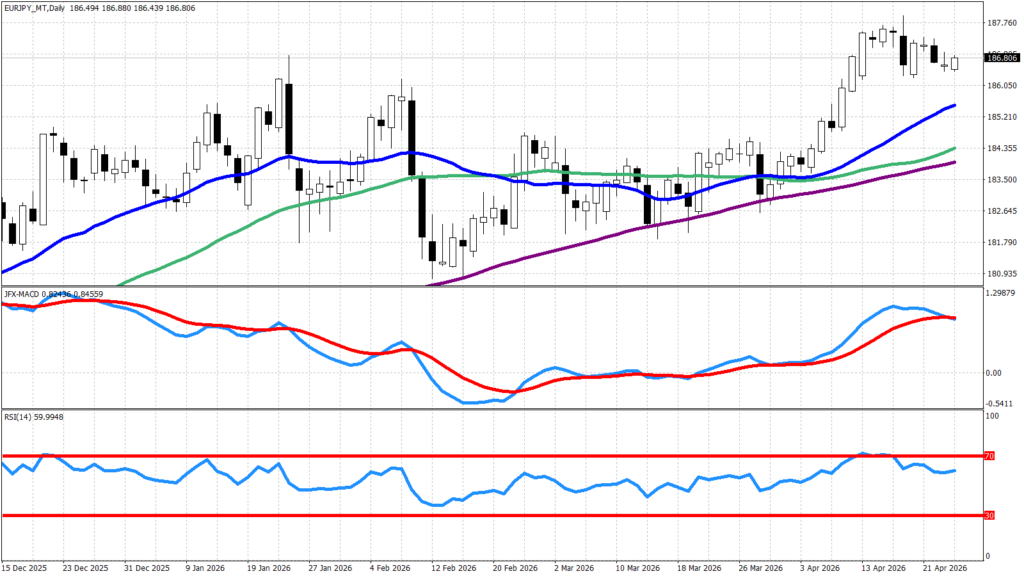Click the 187.760 price axis label
1024x576 pixels.
click(1001, 22)
